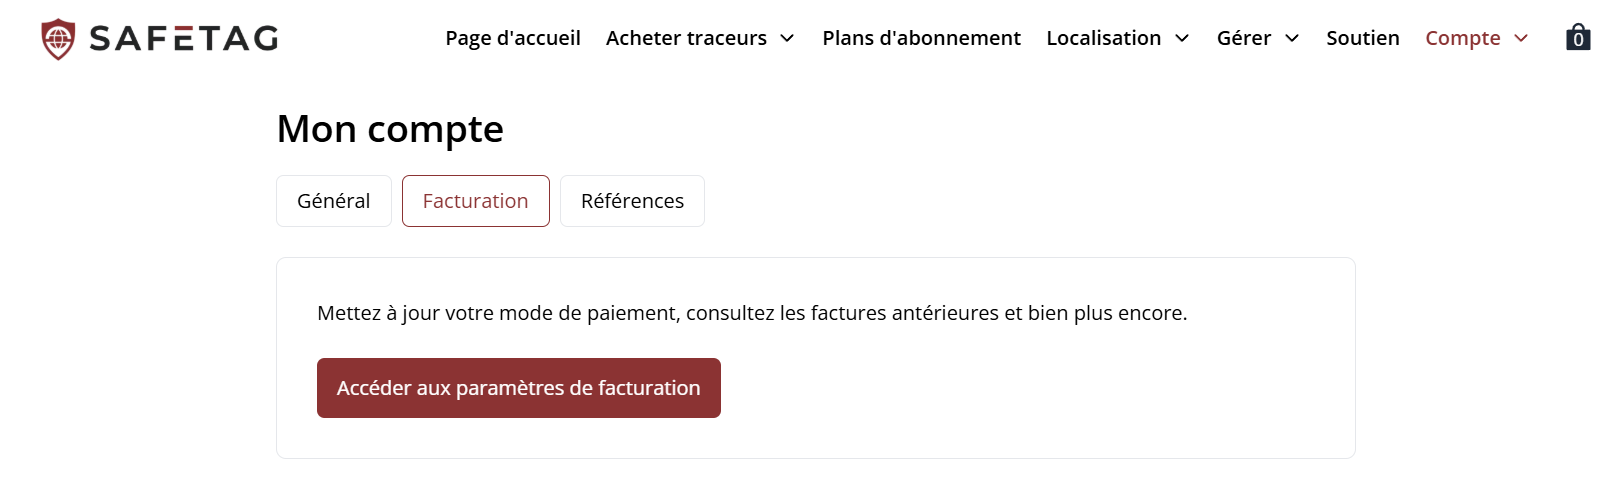Viewport: 1621px width, 494px height.
Task: Open the Soutien support page
Action: pyautogui.click(x=1362, y=38)
